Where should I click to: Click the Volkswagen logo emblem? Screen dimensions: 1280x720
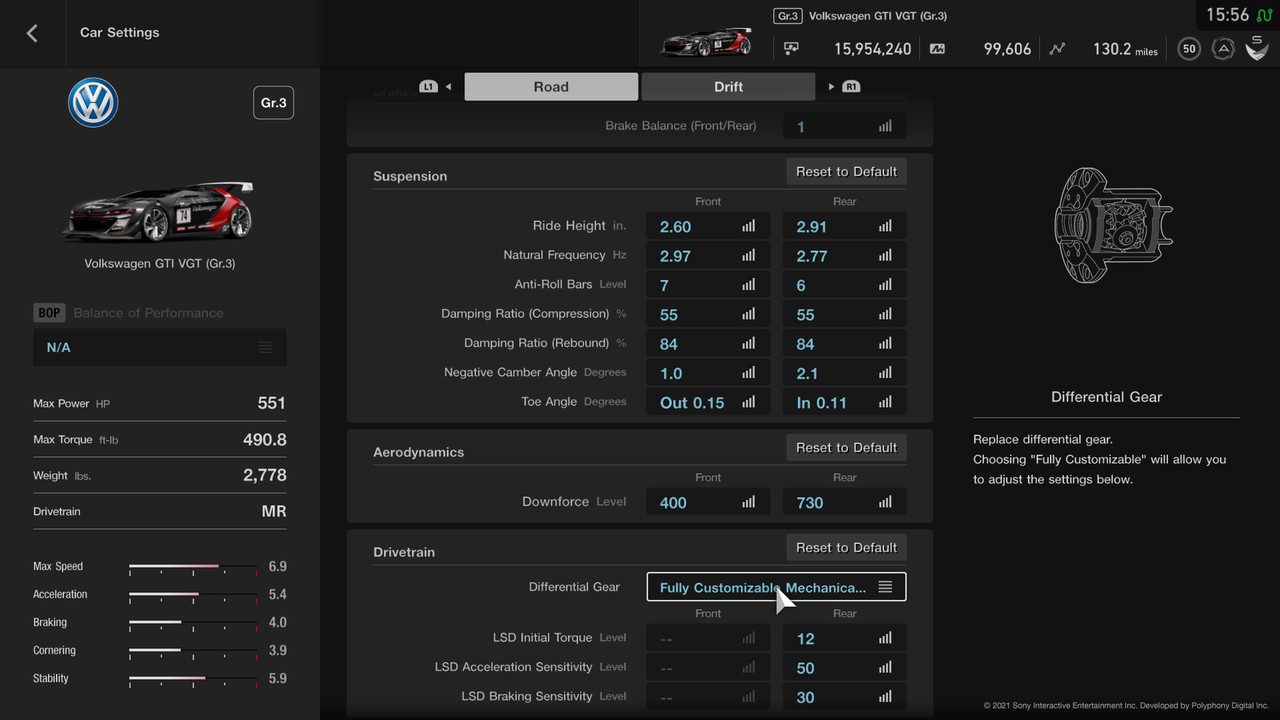(93, 103)
